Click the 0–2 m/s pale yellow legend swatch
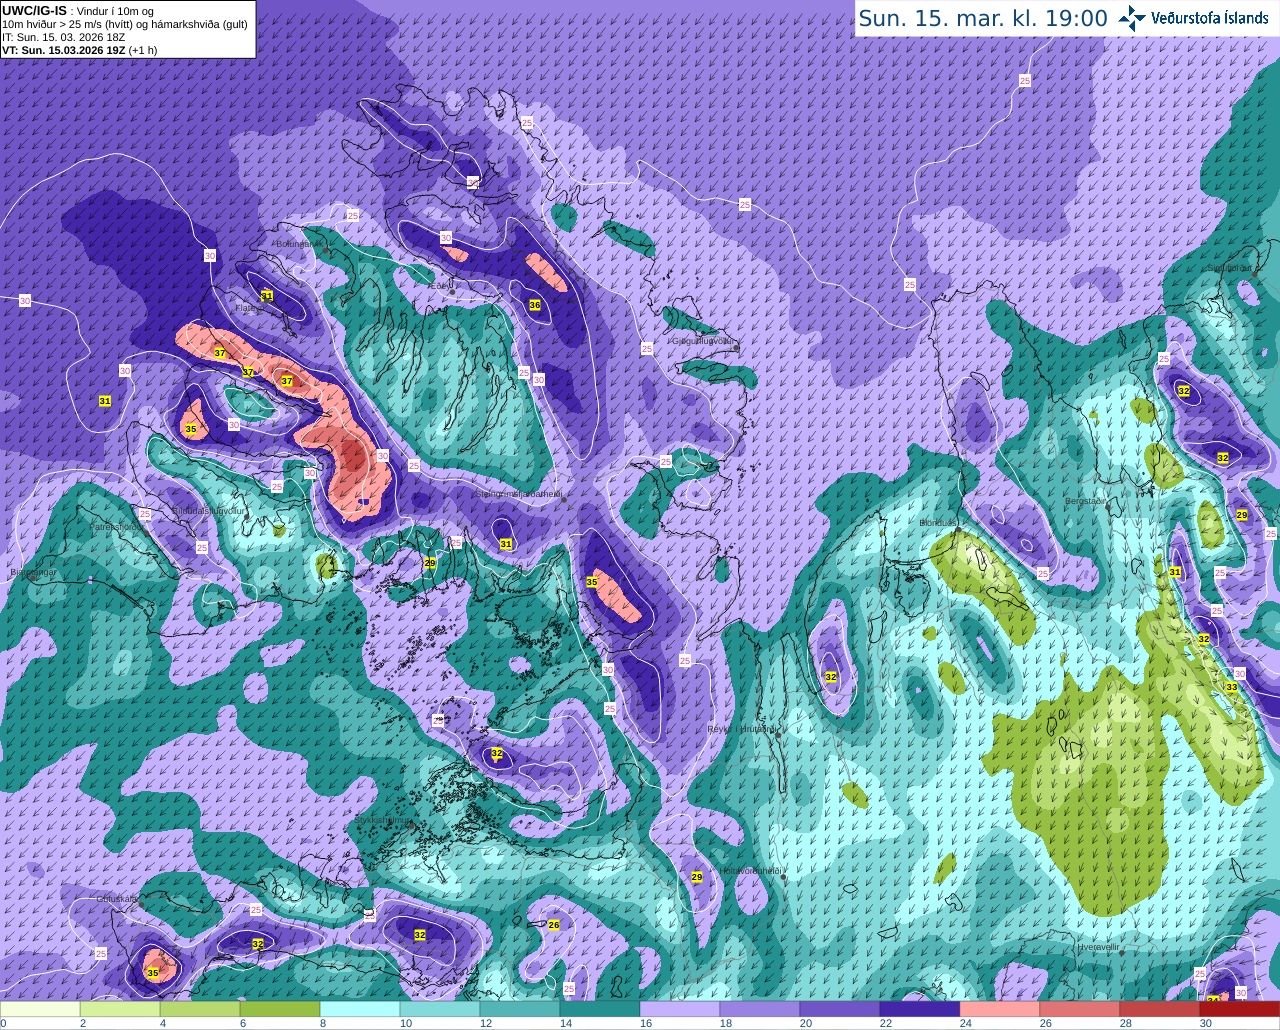The image size is (1280, 1030). (40, 1009)
